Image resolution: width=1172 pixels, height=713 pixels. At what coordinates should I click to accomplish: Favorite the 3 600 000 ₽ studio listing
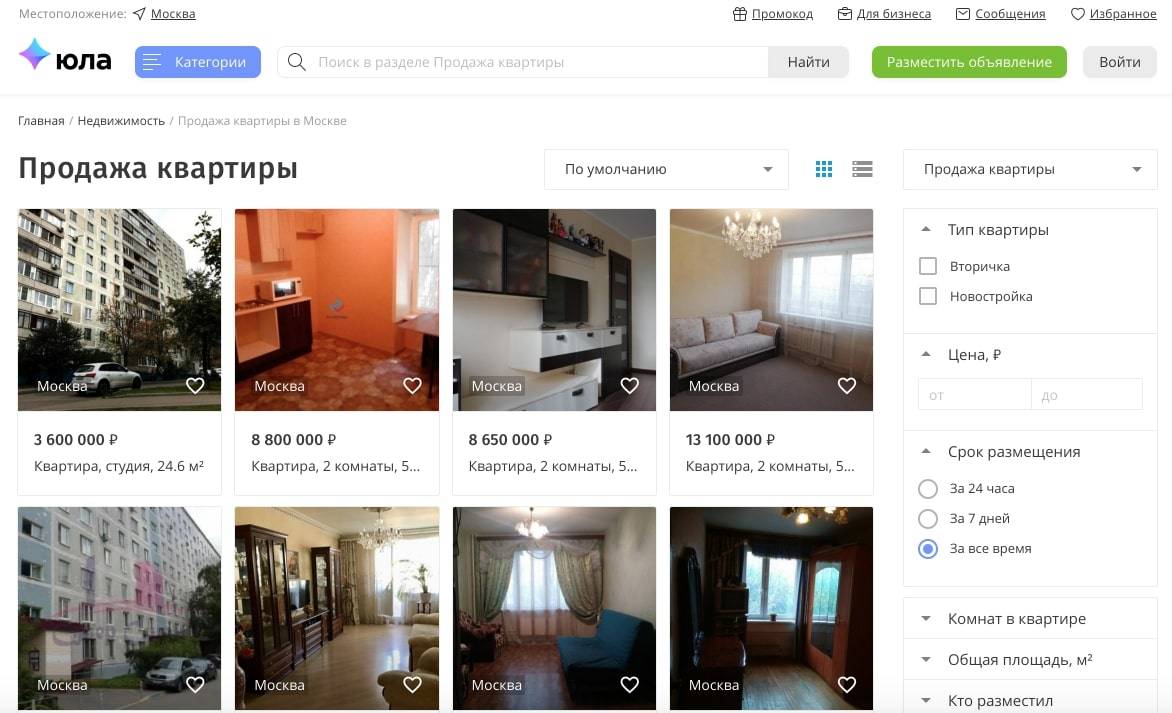tap(195, 386)
